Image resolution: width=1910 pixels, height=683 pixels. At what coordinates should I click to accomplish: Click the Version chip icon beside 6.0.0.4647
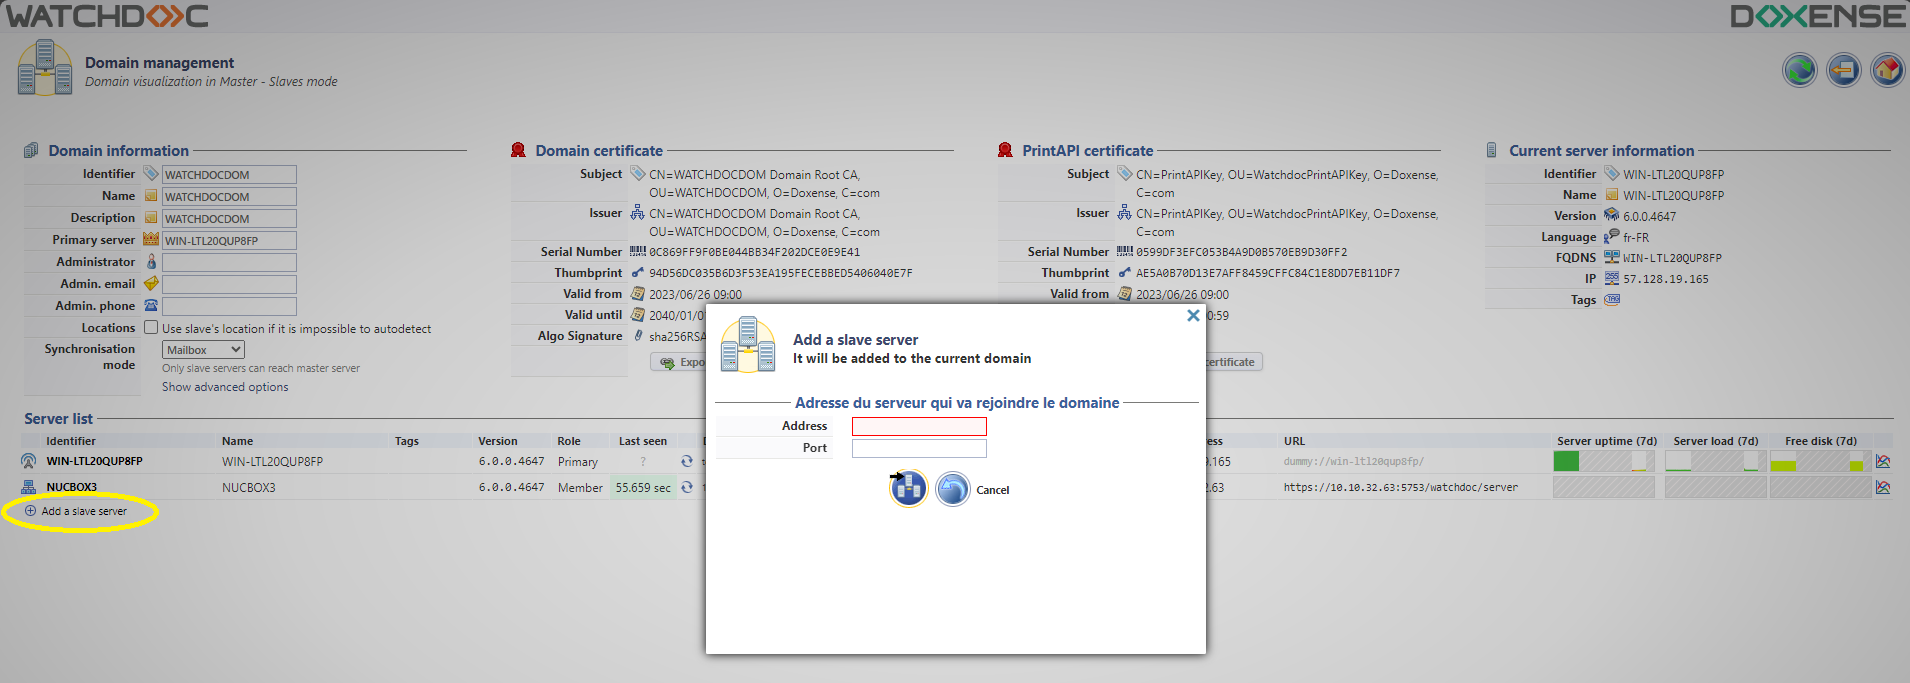pos(1611,215)
